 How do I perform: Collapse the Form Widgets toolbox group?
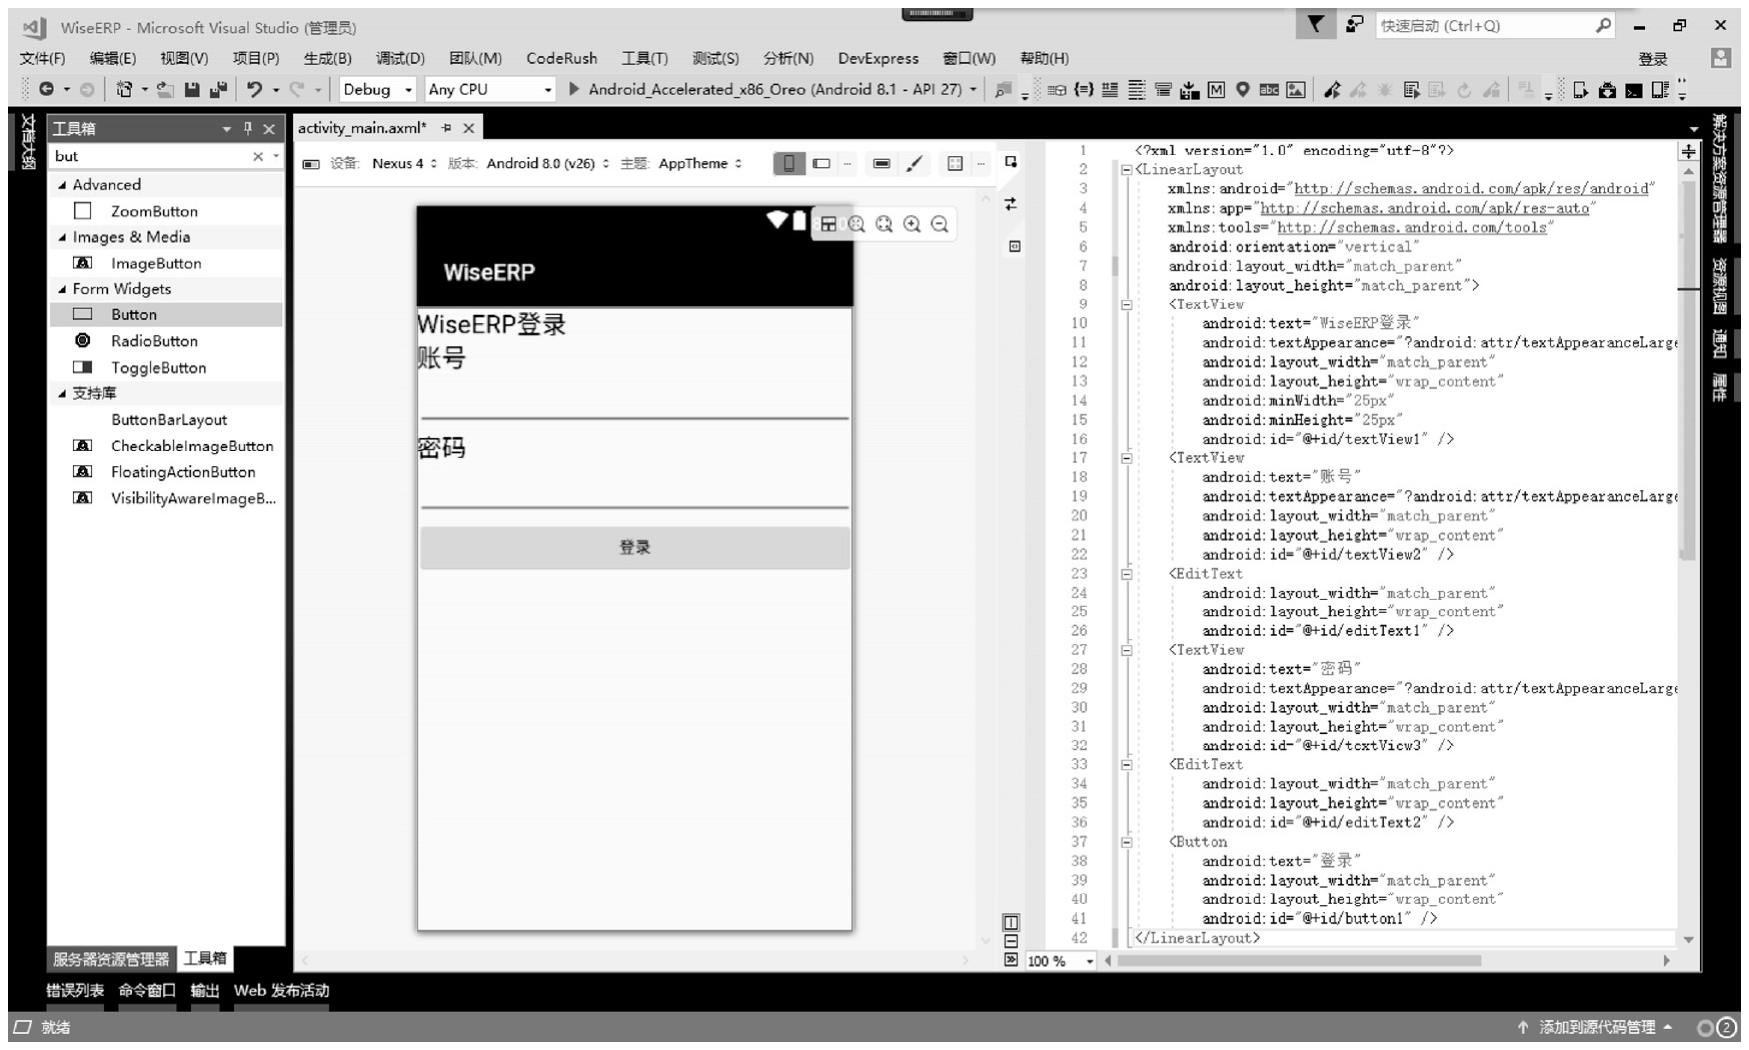(x=62, y=289)
